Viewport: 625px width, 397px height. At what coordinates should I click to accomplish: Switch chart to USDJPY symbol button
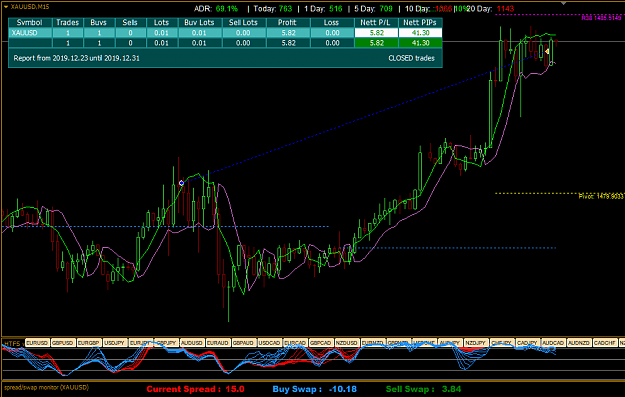tap(115, 343)
